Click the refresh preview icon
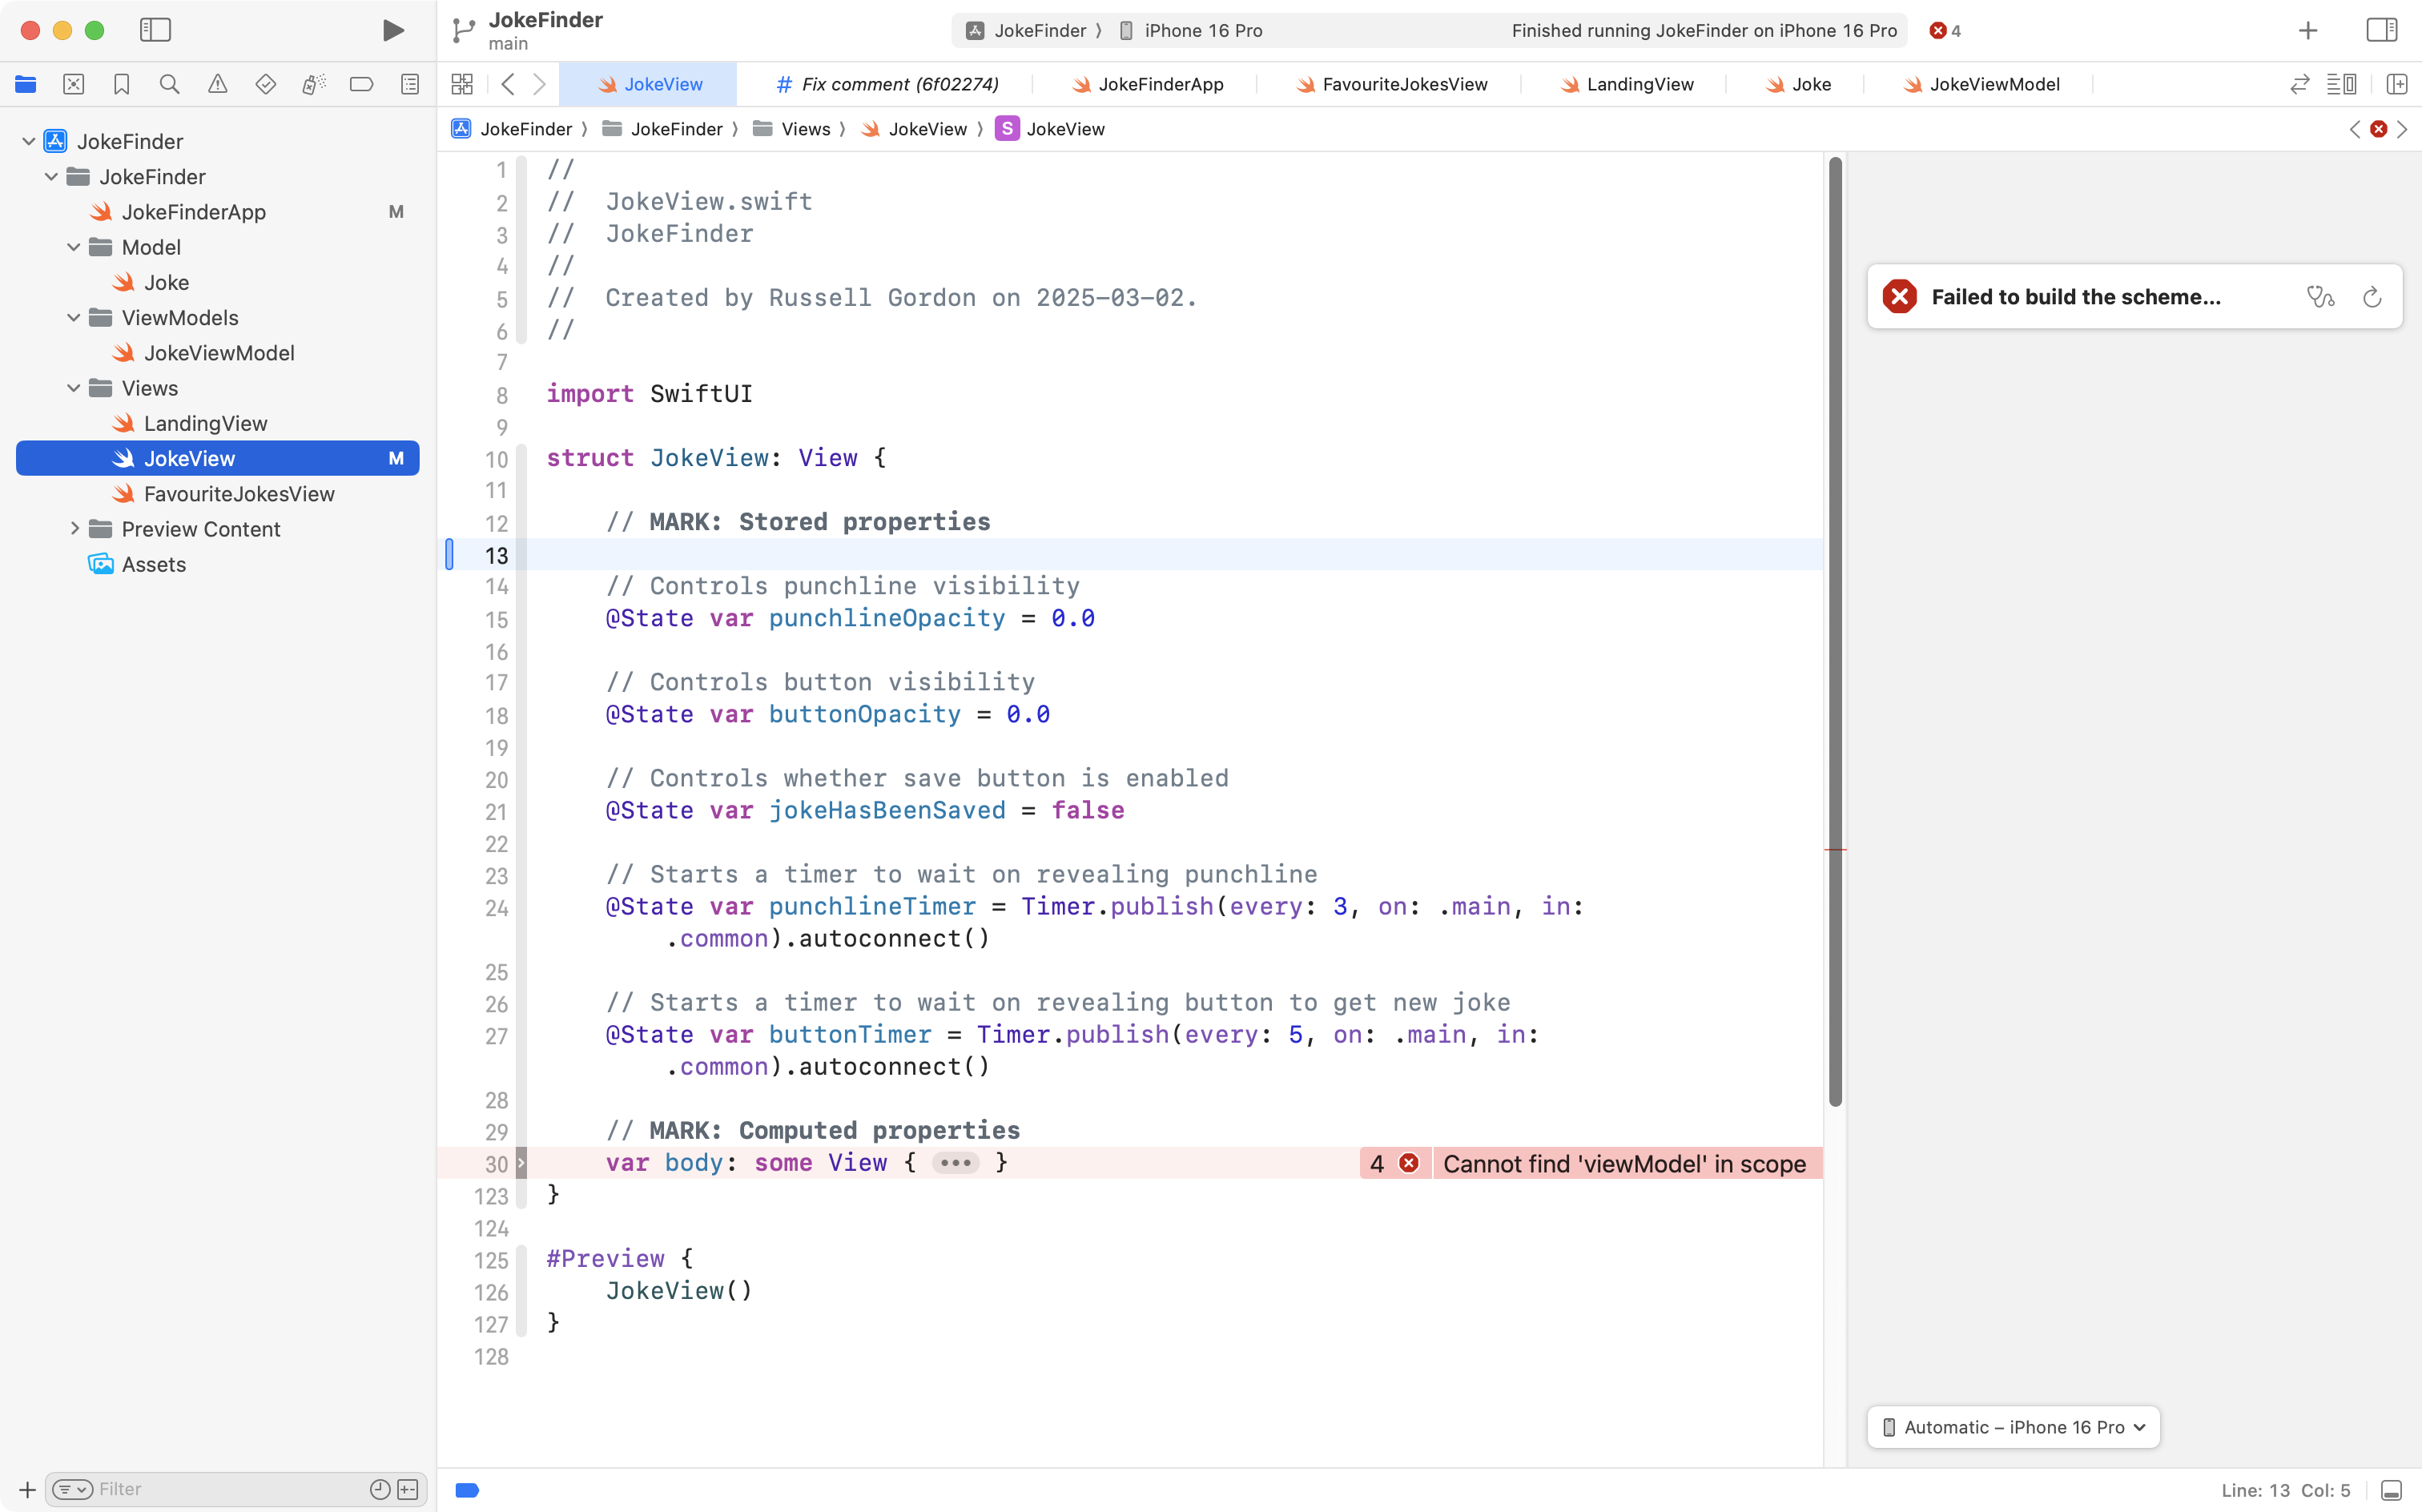The width and height of the screenshot is (2422, 1512). pos(2371,297)
